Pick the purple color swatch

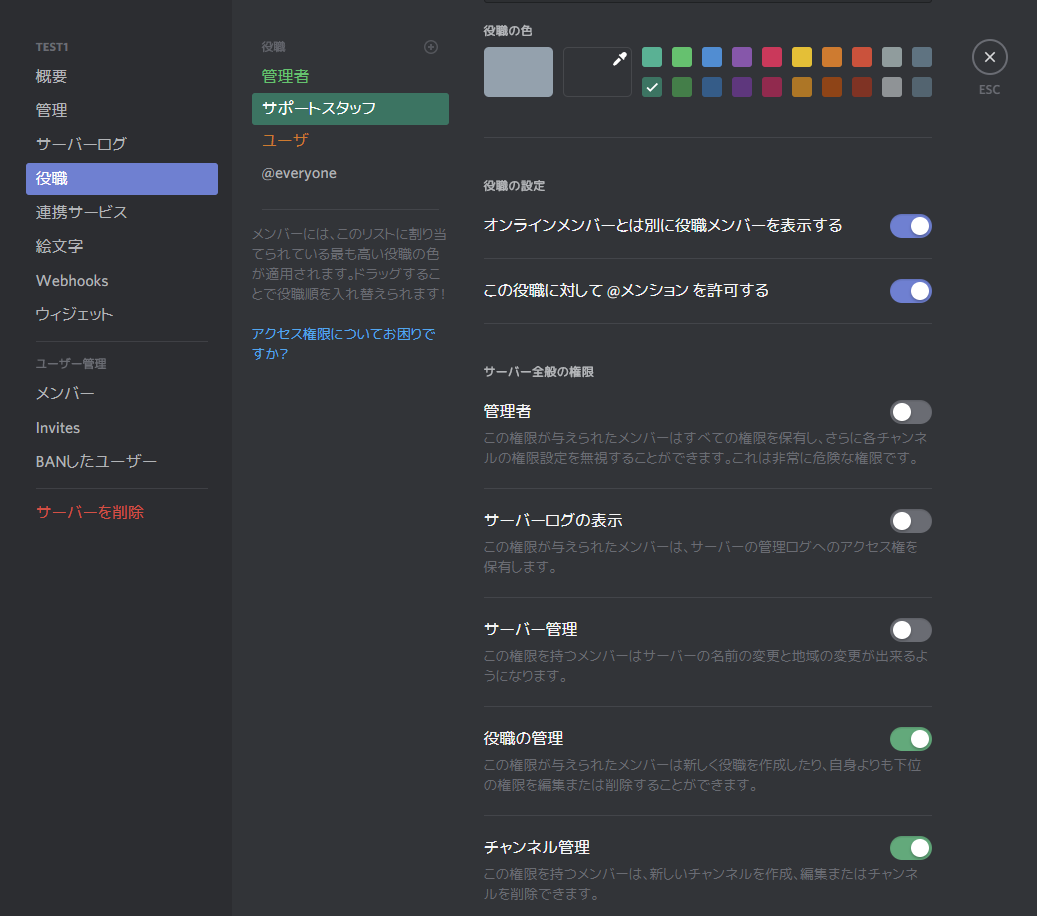[742, 57]
